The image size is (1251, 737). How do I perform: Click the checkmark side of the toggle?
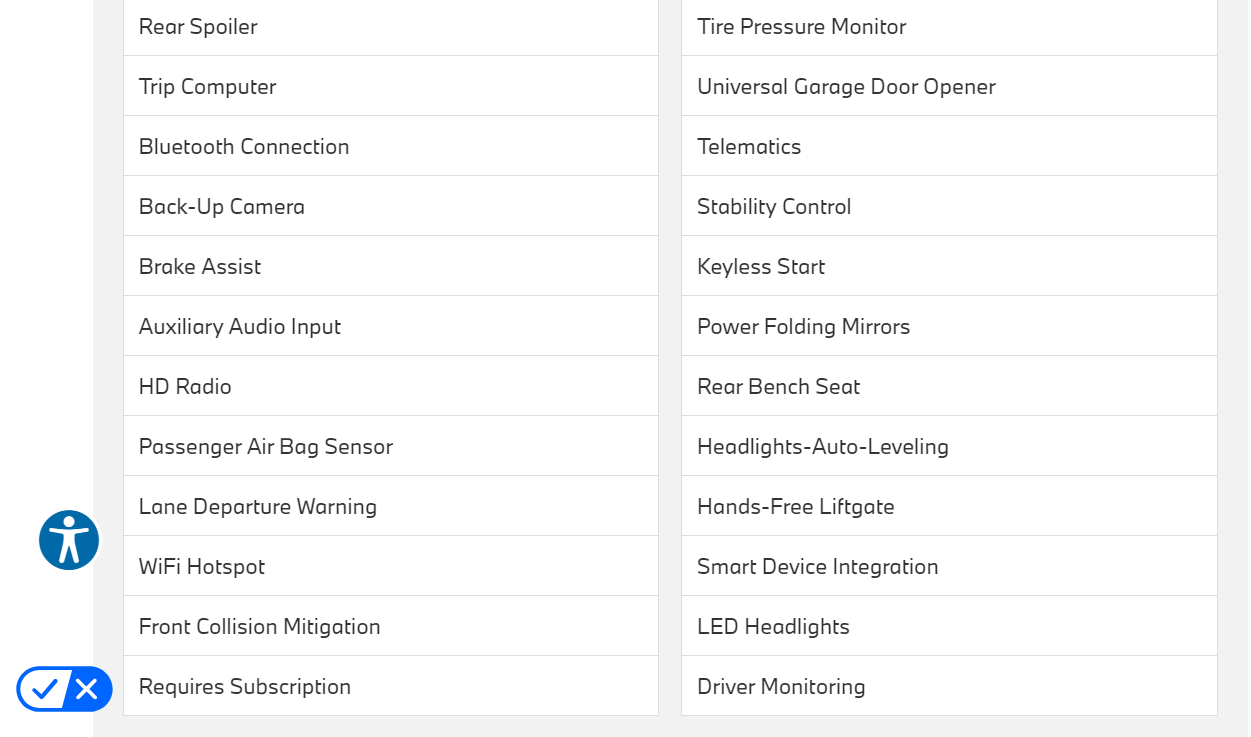pos(43,689)
